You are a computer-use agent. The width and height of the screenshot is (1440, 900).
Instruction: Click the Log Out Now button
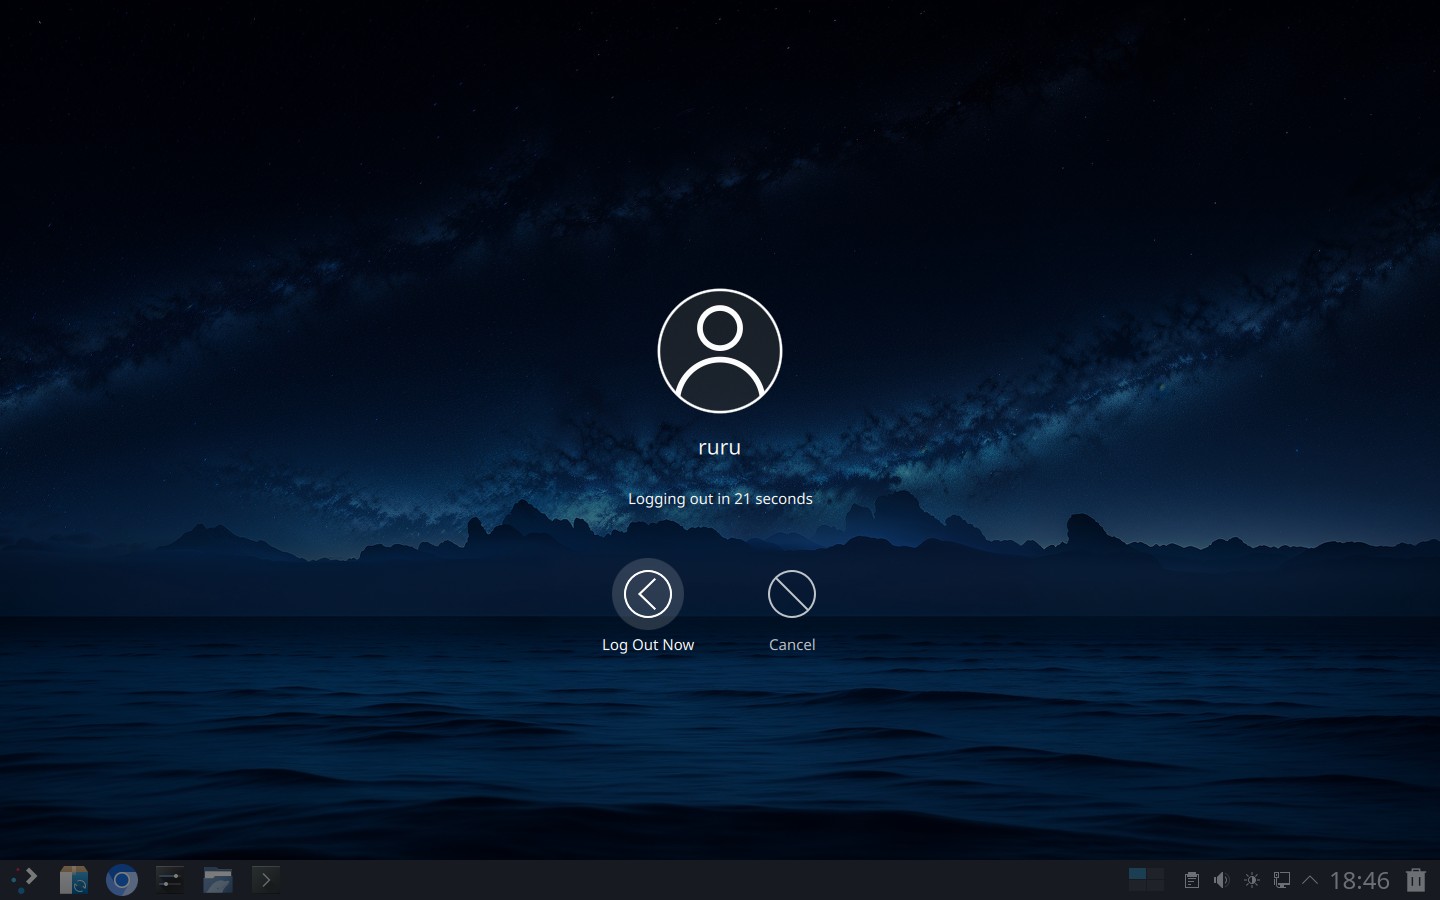tap(647, 594)
